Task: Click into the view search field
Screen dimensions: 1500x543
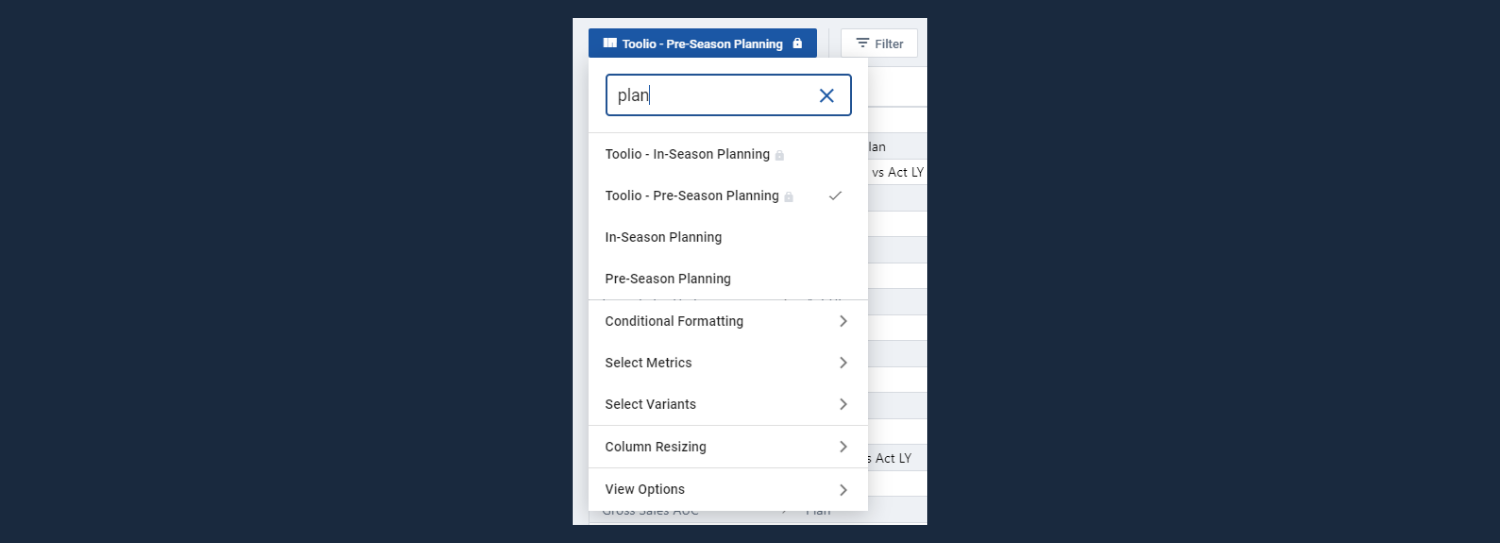Action: [x=710, y=96]
